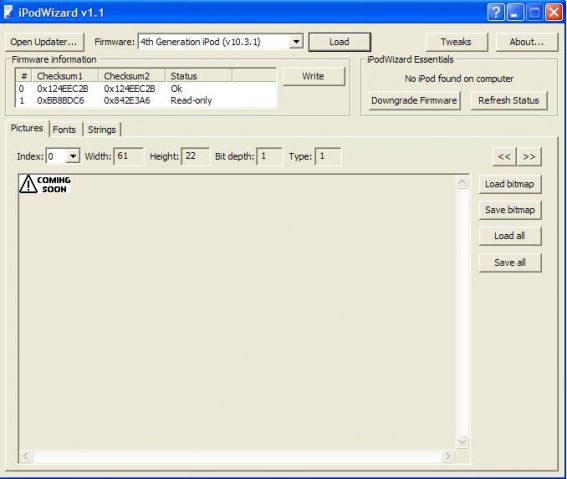This screenshot has height=479, width=567.
Task: Select firmware row with 0xBB8BDC6 checksum
Action: (146, 100)
